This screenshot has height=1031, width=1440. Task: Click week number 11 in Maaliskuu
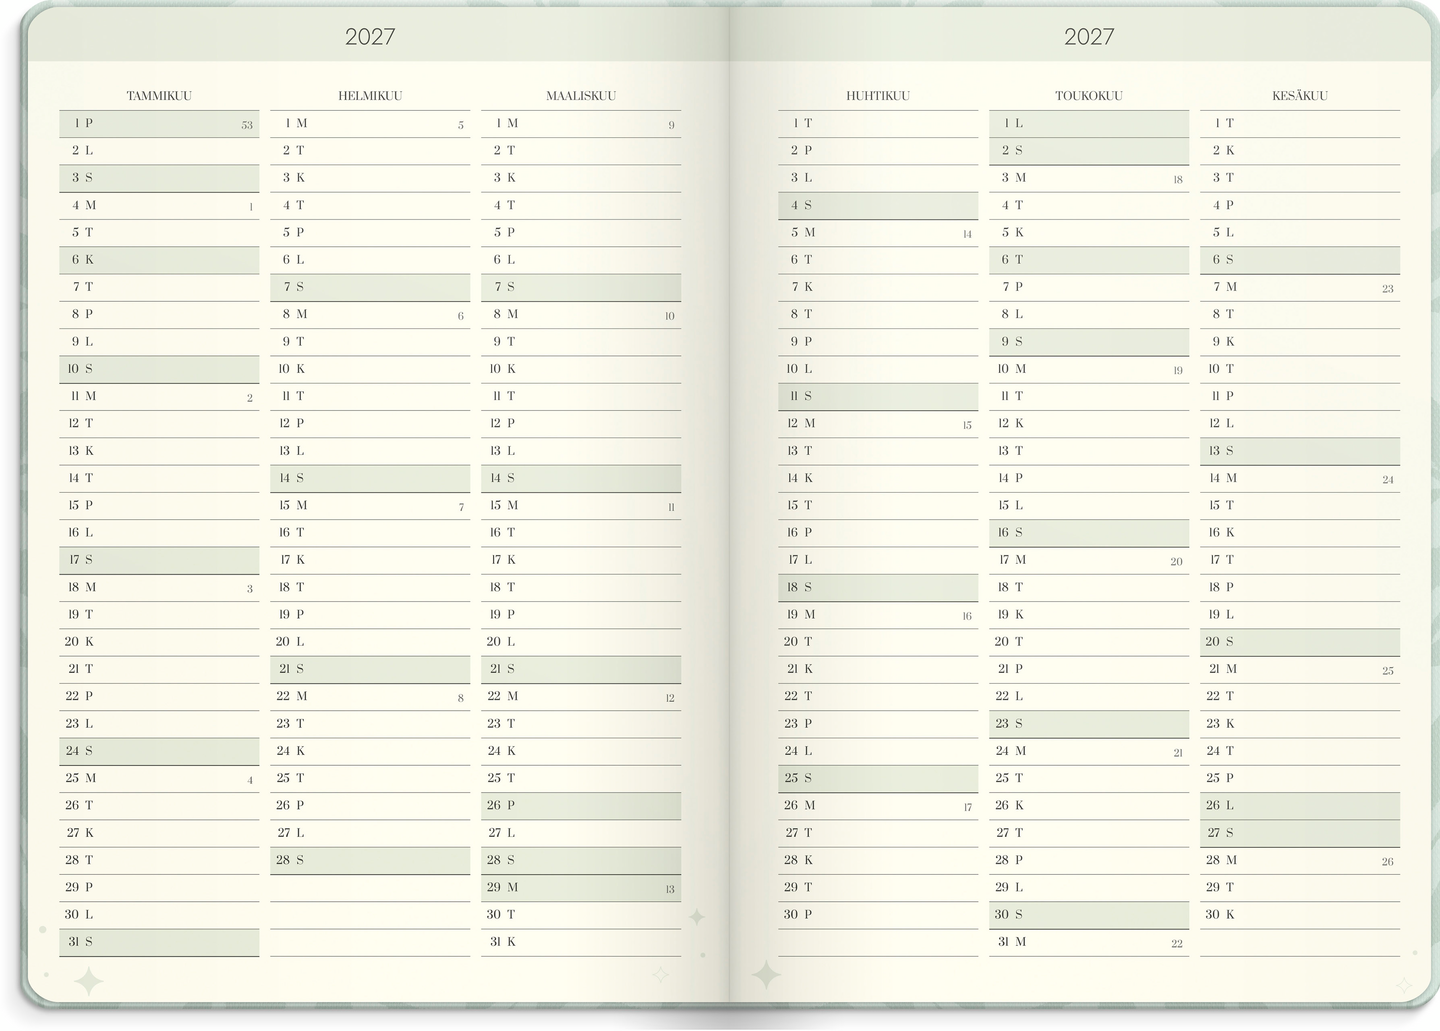coord(671,507)
